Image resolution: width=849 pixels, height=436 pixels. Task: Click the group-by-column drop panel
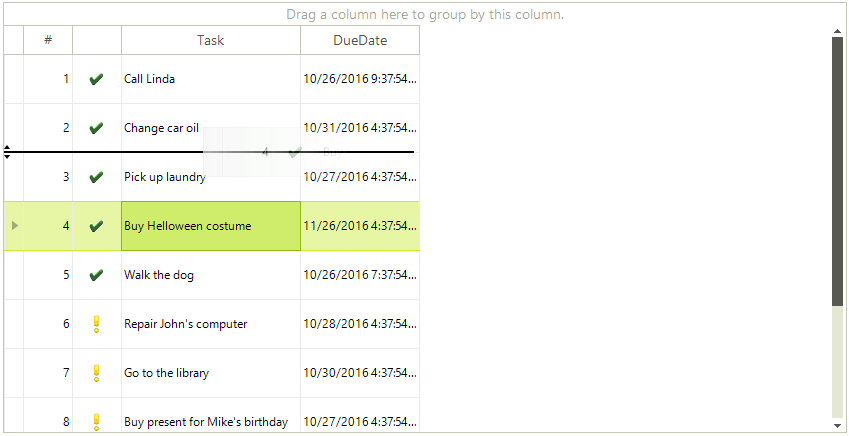425,14
